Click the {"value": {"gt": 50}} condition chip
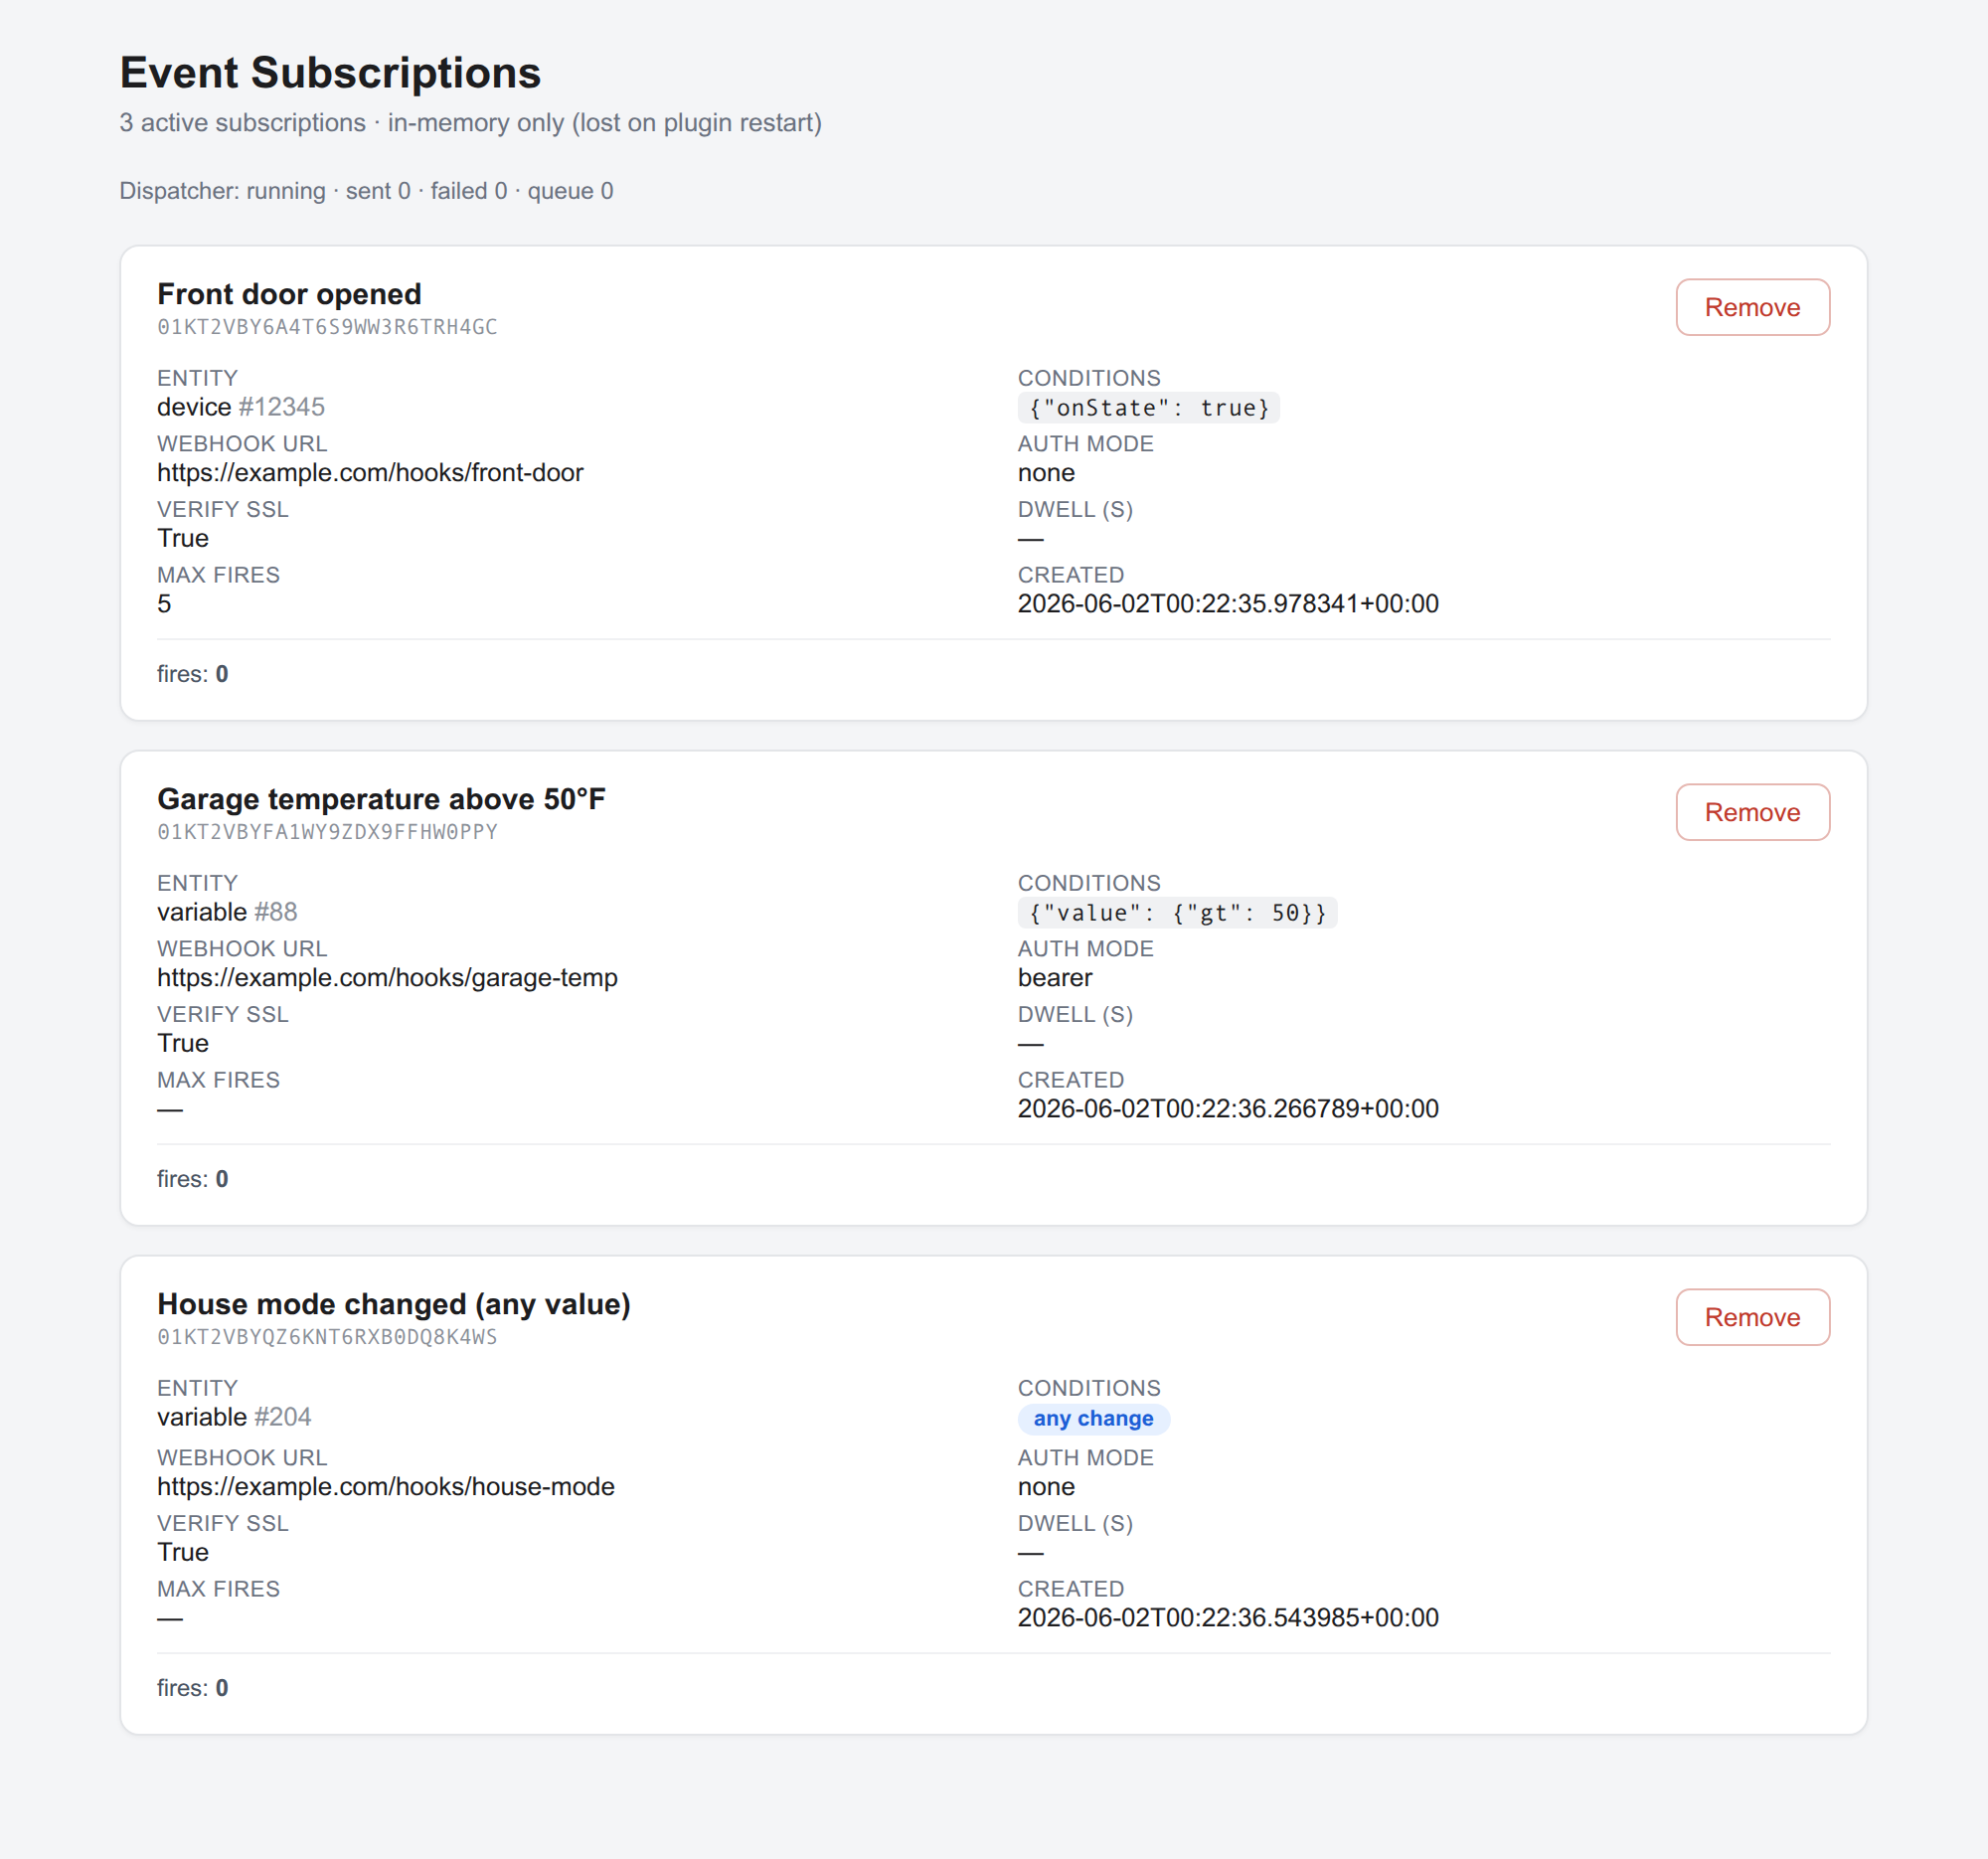1988x1859 pixels. 1177,913
